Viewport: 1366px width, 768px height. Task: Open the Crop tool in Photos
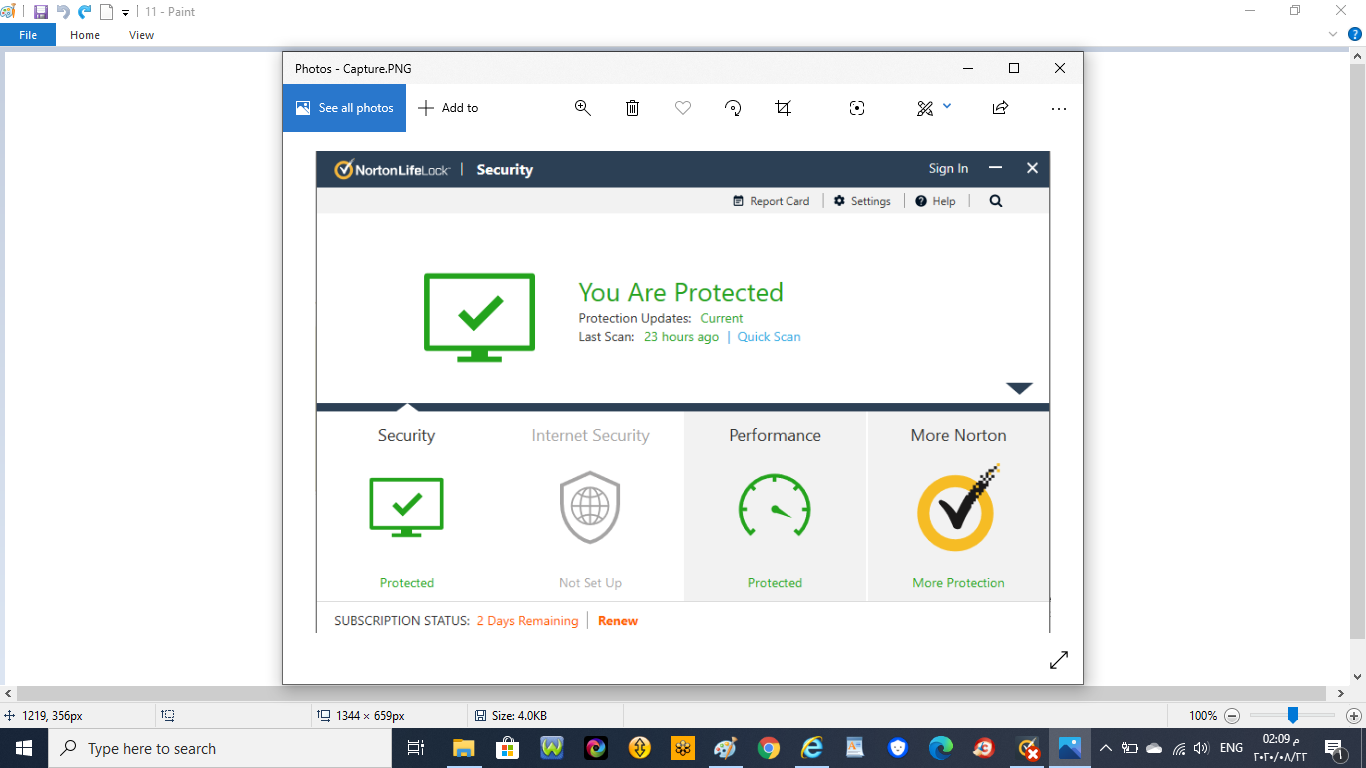pyautogui.click(x=783, y=108)
